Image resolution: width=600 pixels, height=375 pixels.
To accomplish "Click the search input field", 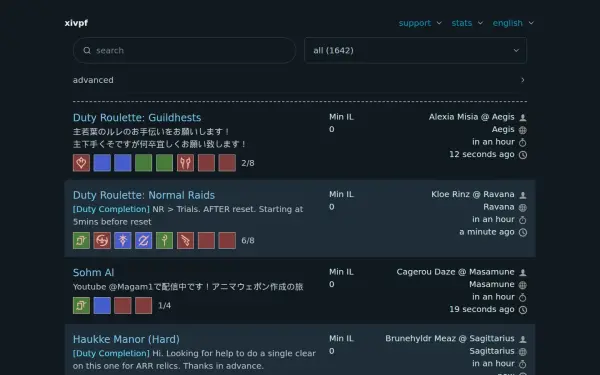I will tap(184, 51).
